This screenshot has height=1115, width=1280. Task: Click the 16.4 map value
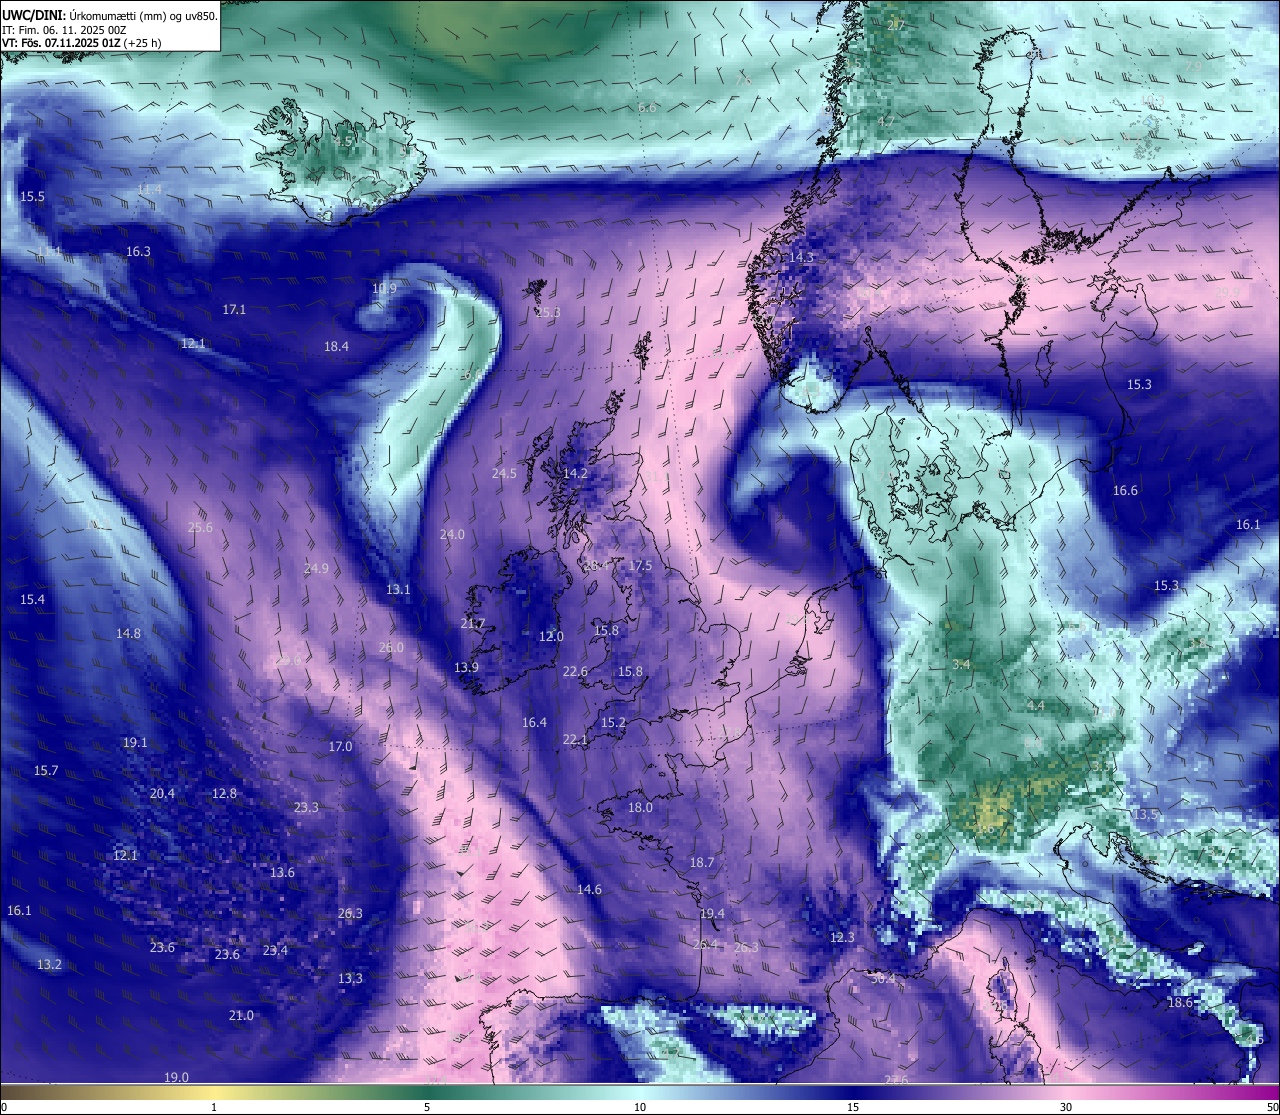pyautogui.click(x=534, y=722)
